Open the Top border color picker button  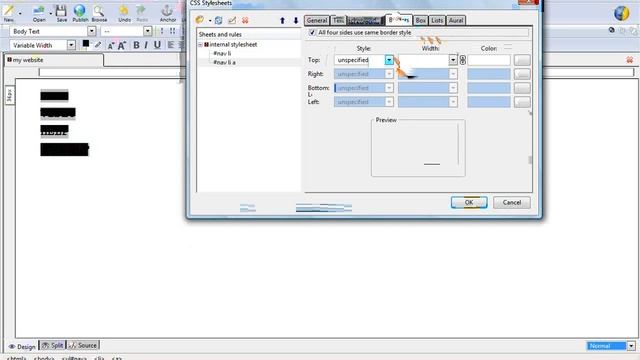coord(522,60)
